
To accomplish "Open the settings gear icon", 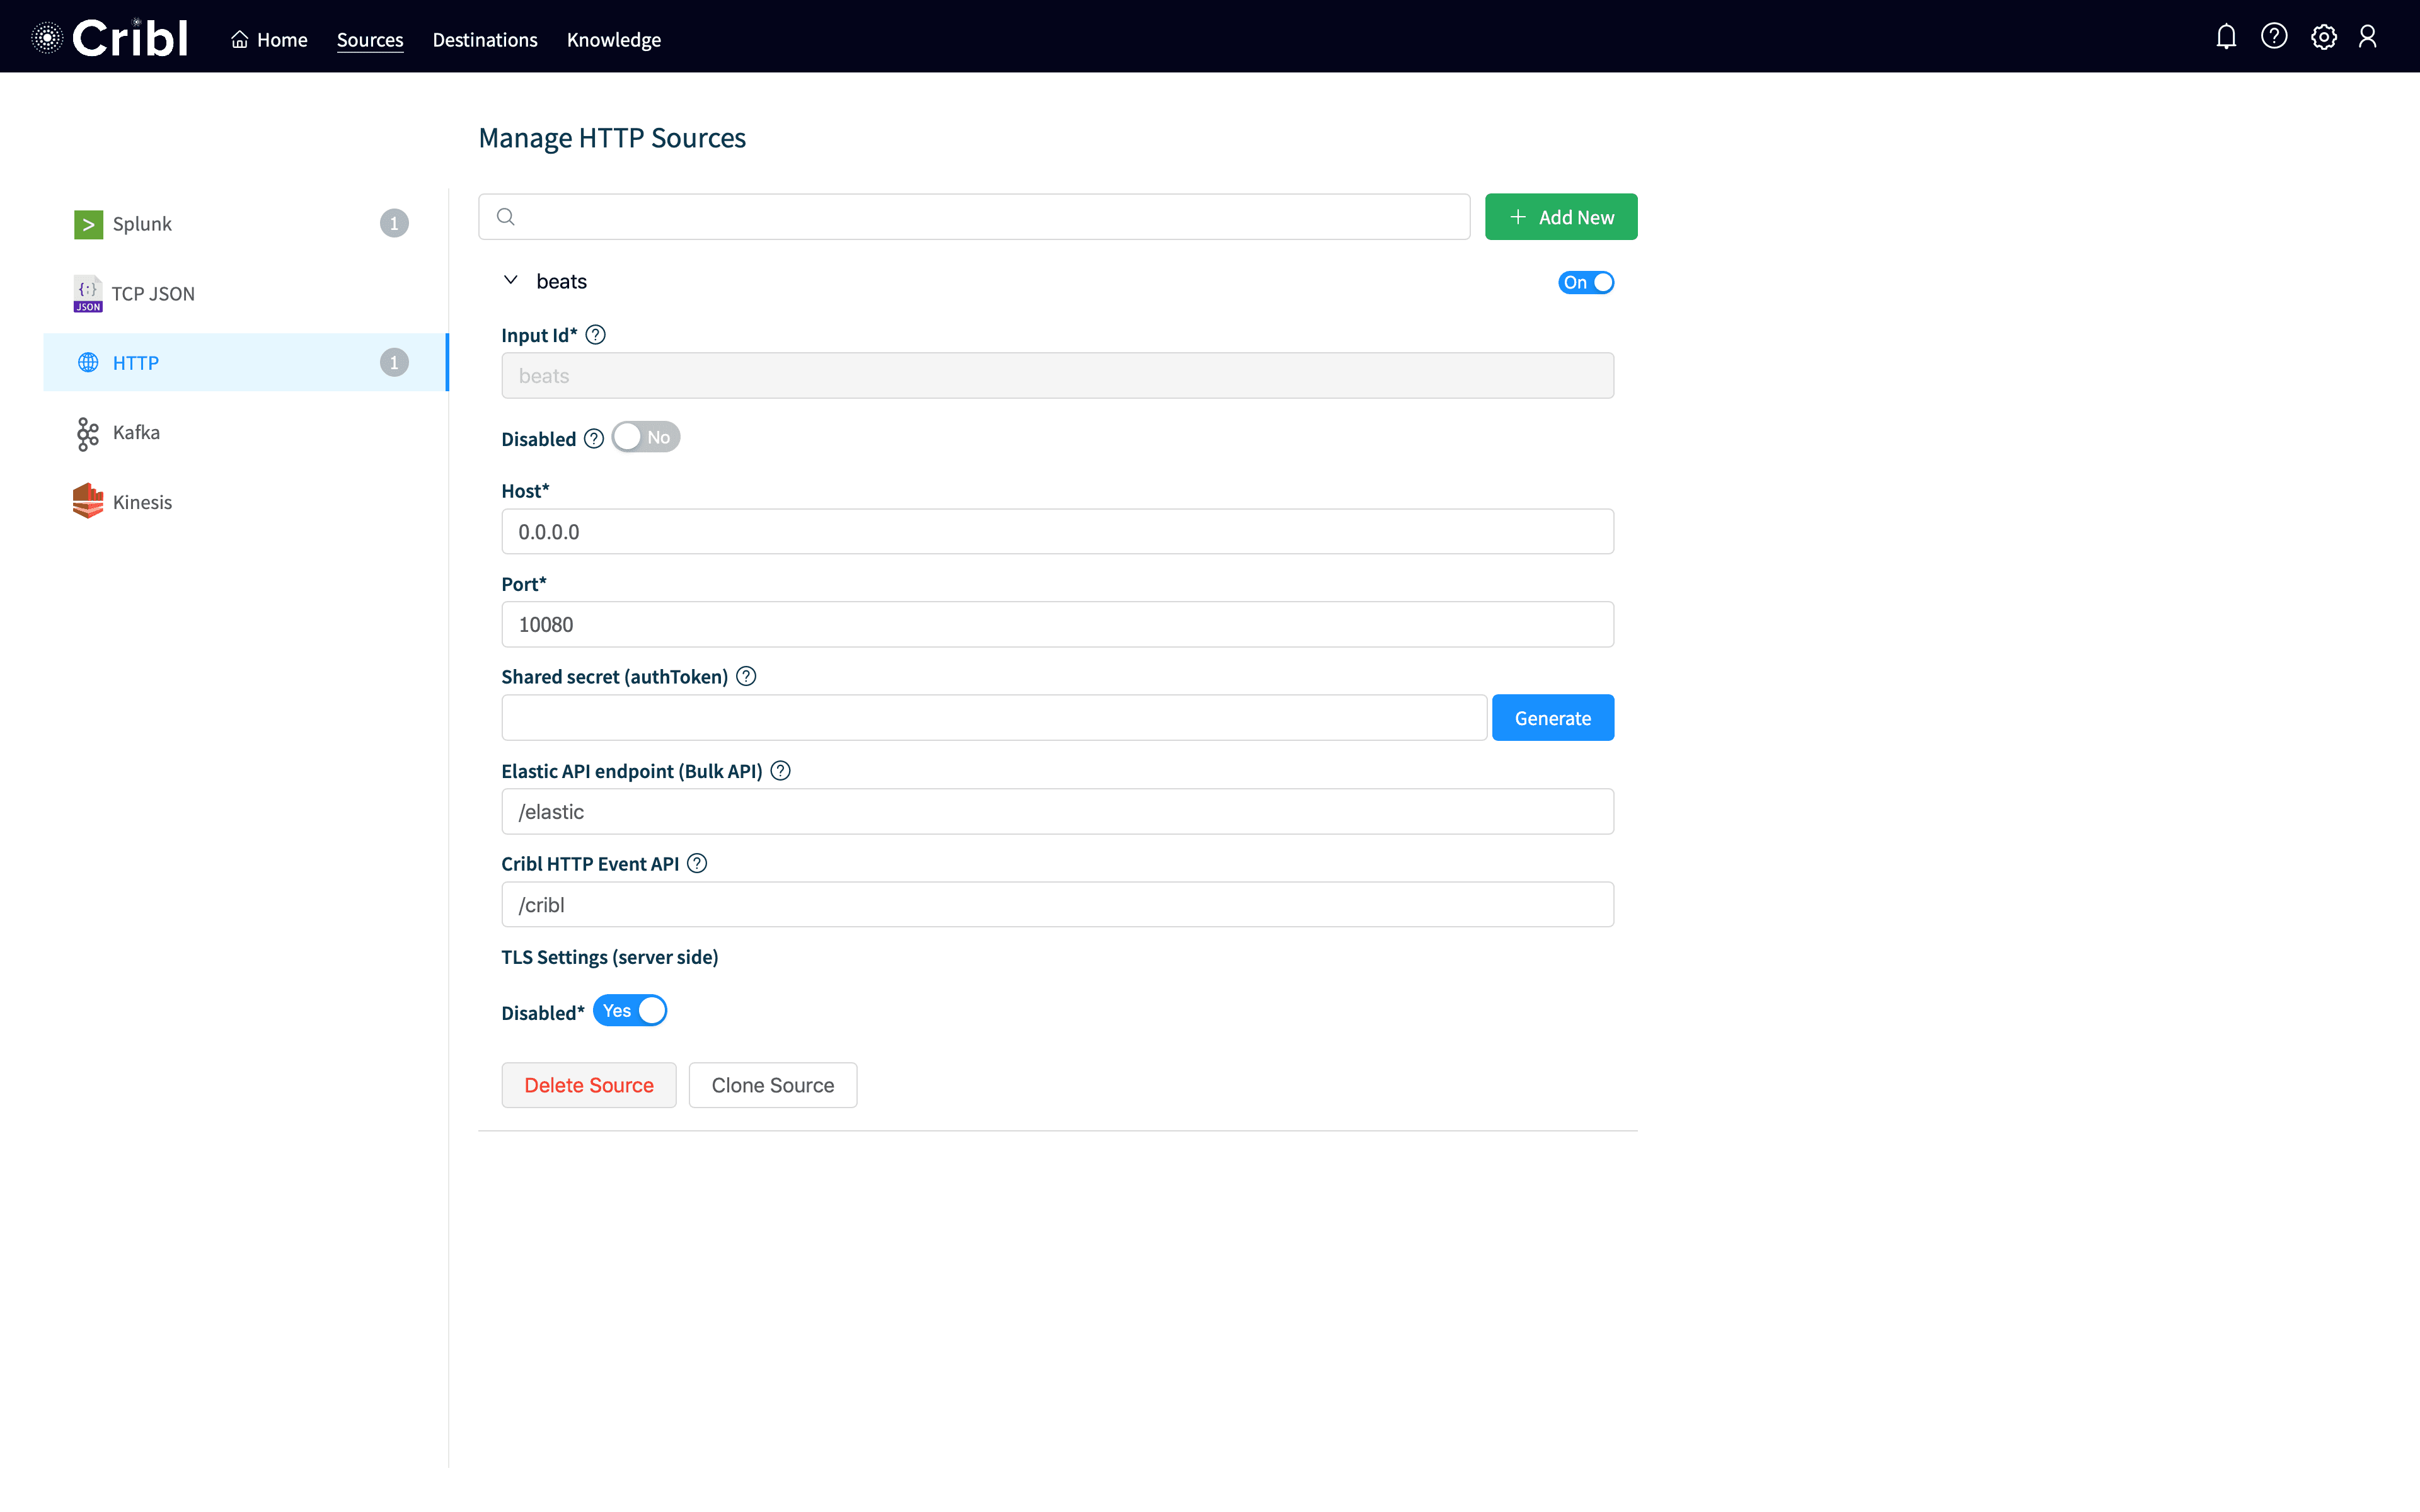I will [2323, 37].
